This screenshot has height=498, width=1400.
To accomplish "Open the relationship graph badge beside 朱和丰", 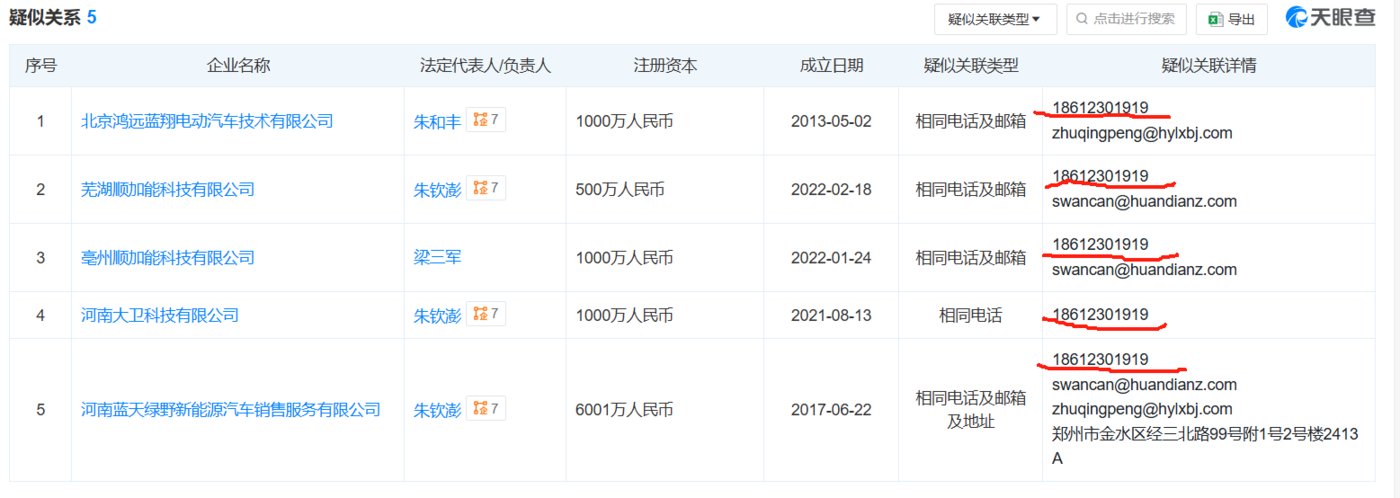I will (486, 121).
